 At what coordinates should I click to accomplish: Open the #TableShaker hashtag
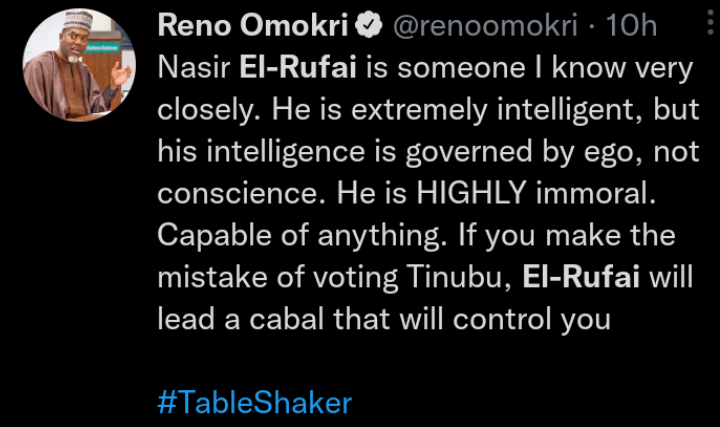(x=255, y=403)
